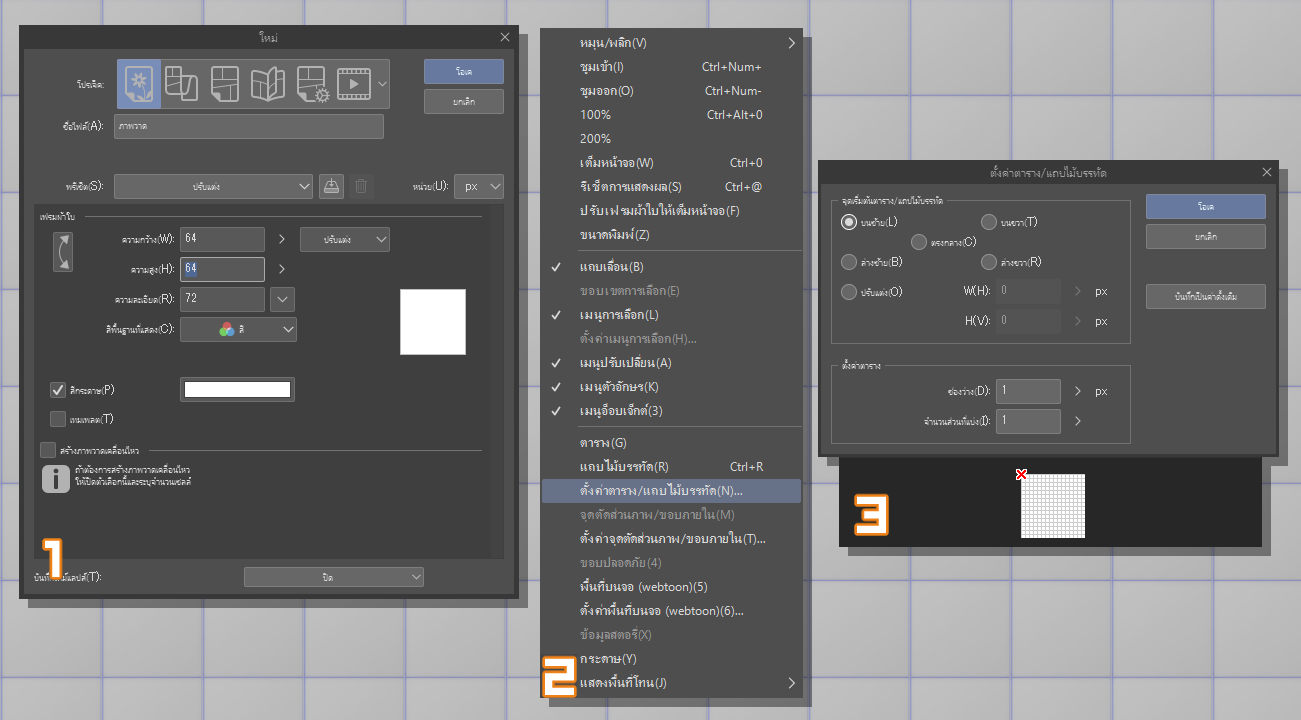Click the save preset icon beside preset dropdown
Viewport: 1301px width, 720px height.
coord(333,186)
